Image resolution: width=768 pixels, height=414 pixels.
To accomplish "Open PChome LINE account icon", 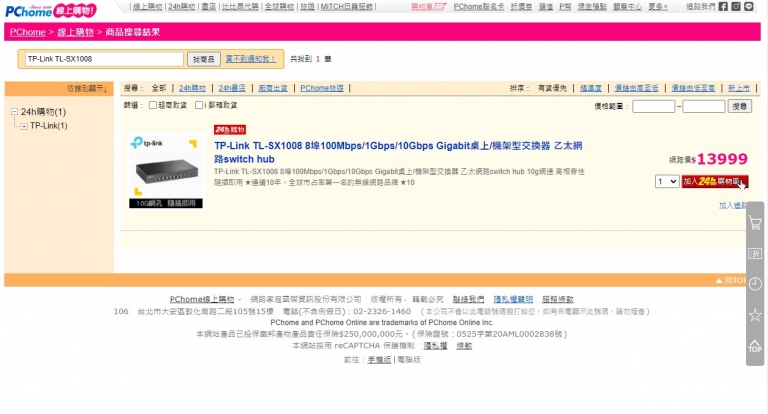I will pyautogui.click(x=748, y=6).
